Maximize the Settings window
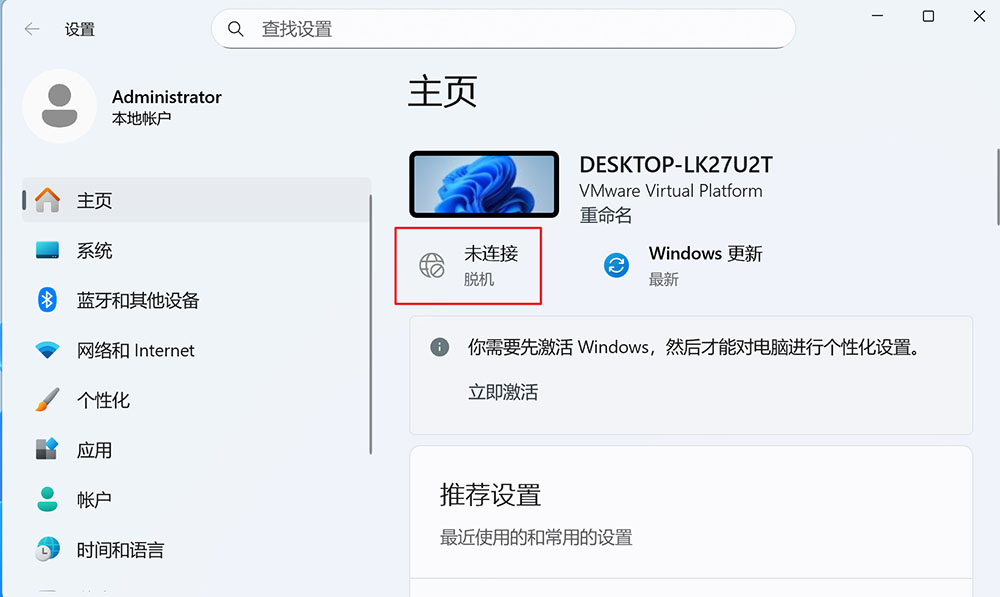1000x597 pixels. coord(929,16)
